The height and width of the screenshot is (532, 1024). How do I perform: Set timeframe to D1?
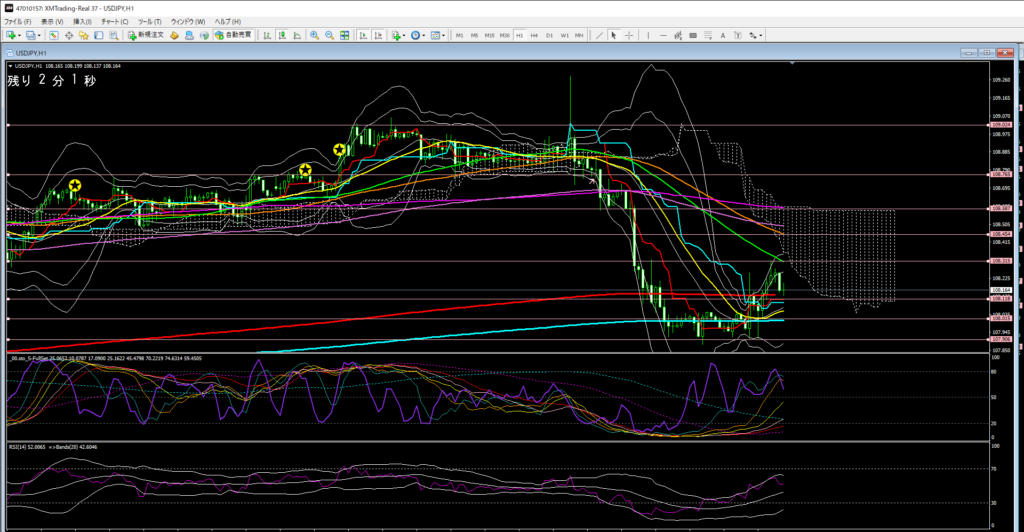click(x=549, y=35)
